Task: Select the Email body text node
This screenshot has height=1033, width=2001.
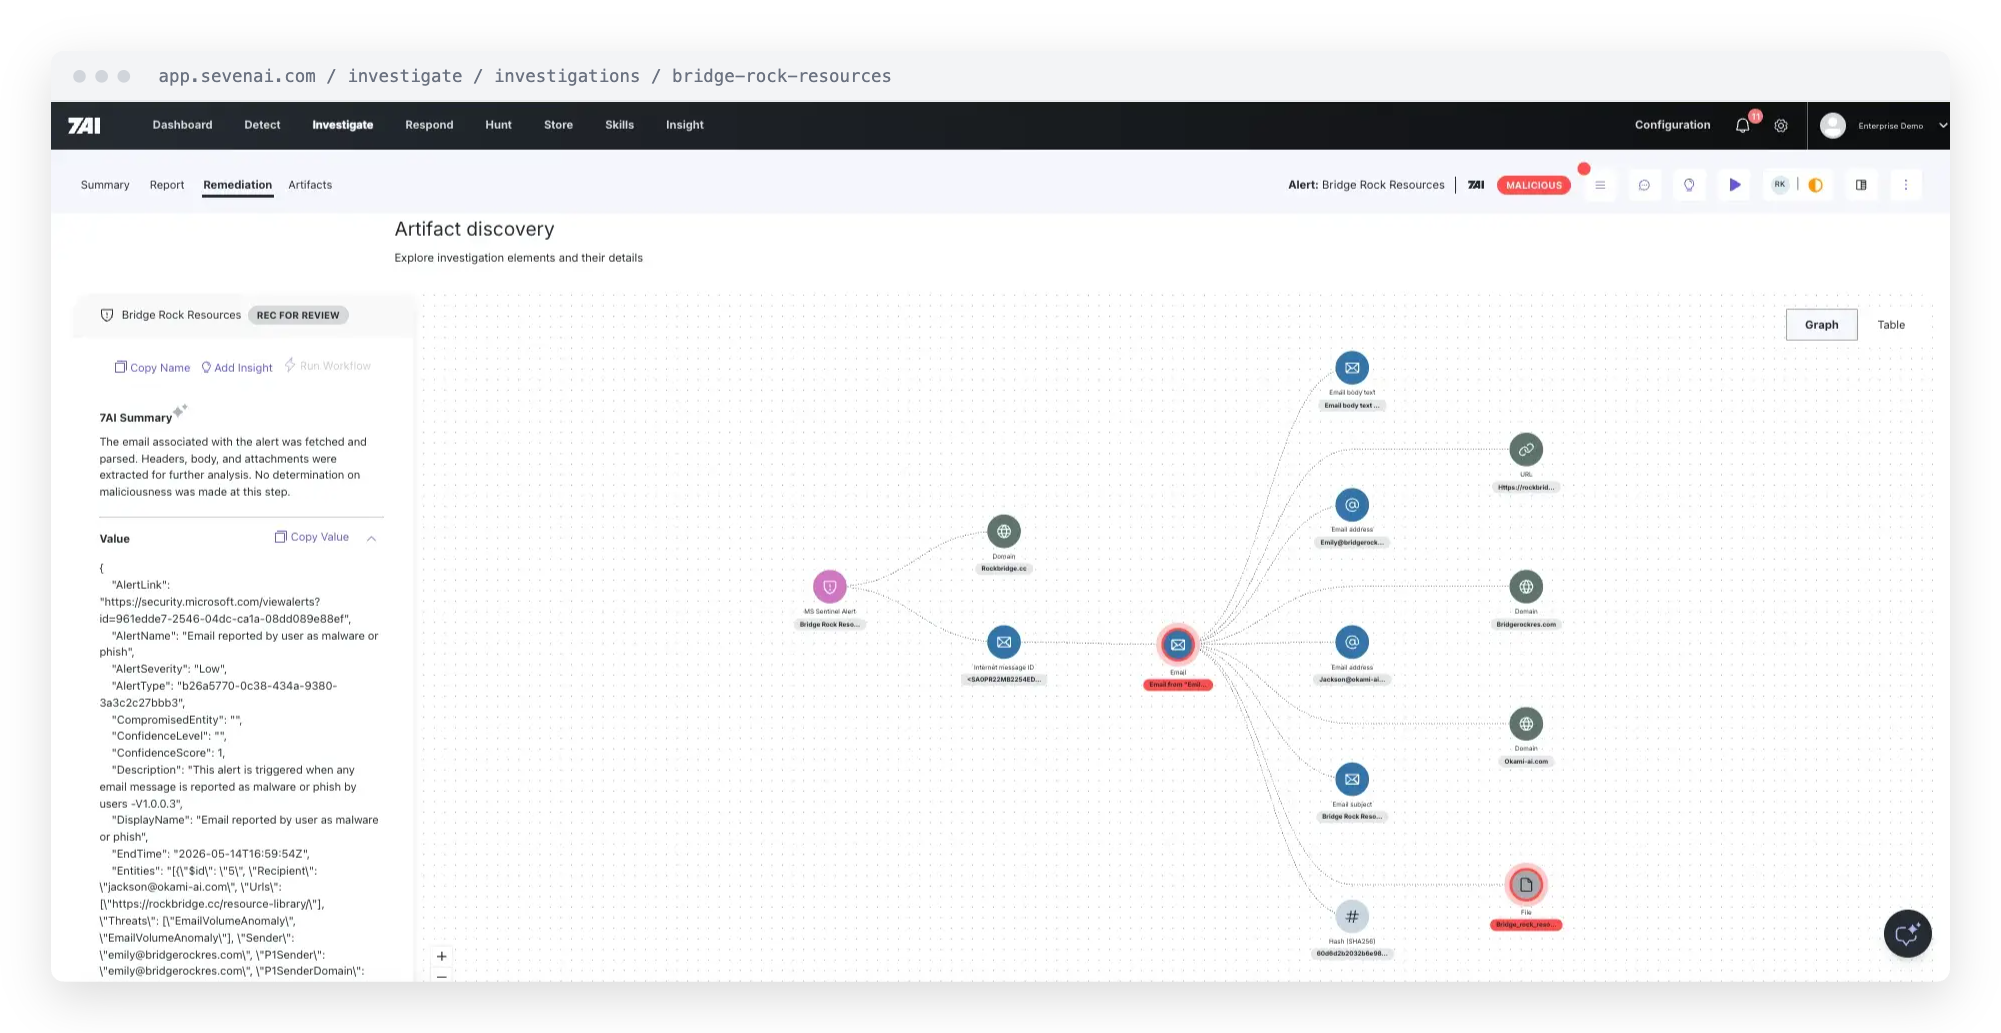Action: [1352, 368]
